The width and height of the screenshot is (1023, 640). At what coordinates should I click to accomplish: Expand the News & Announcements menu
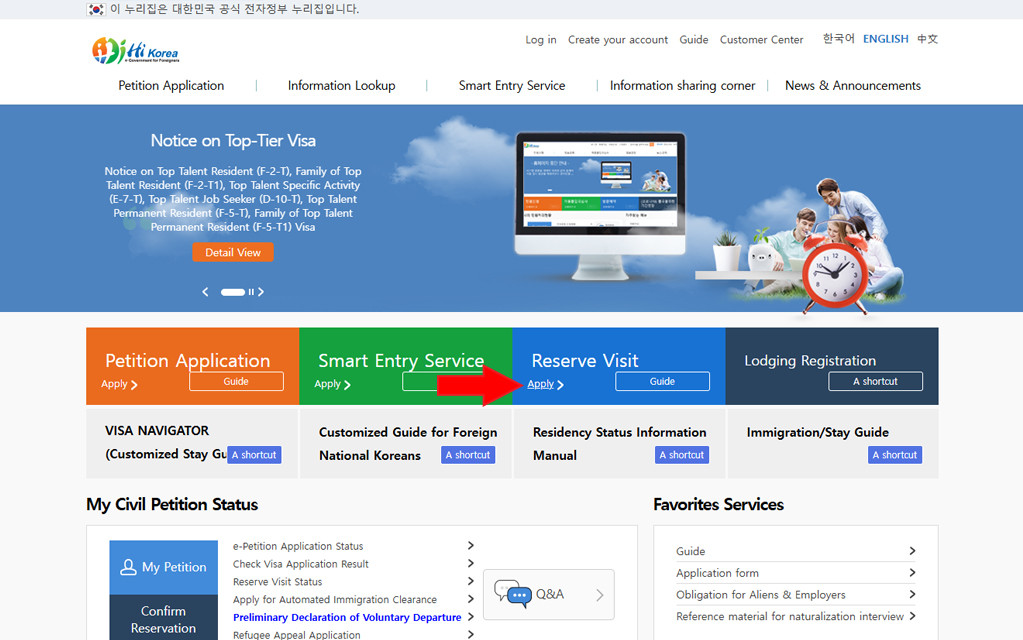pos(852,86)
